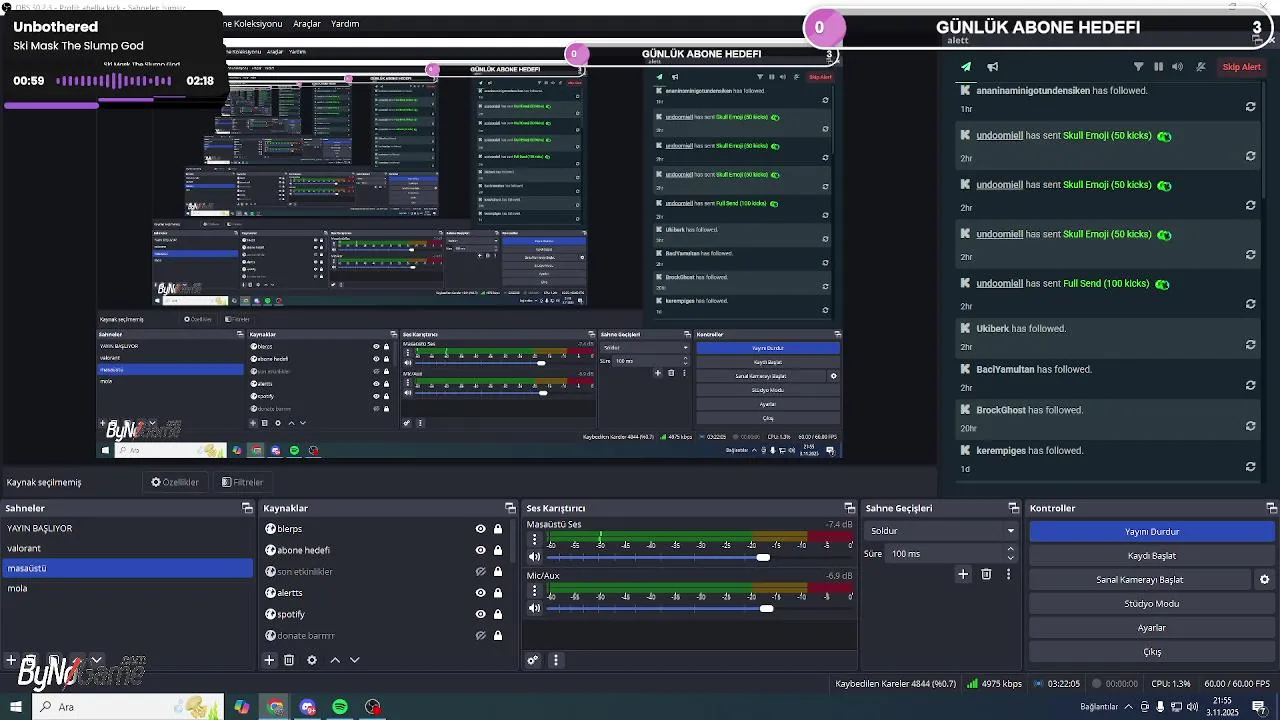
Task: Show hidden system tray icons
Action: click(1129, 707)
